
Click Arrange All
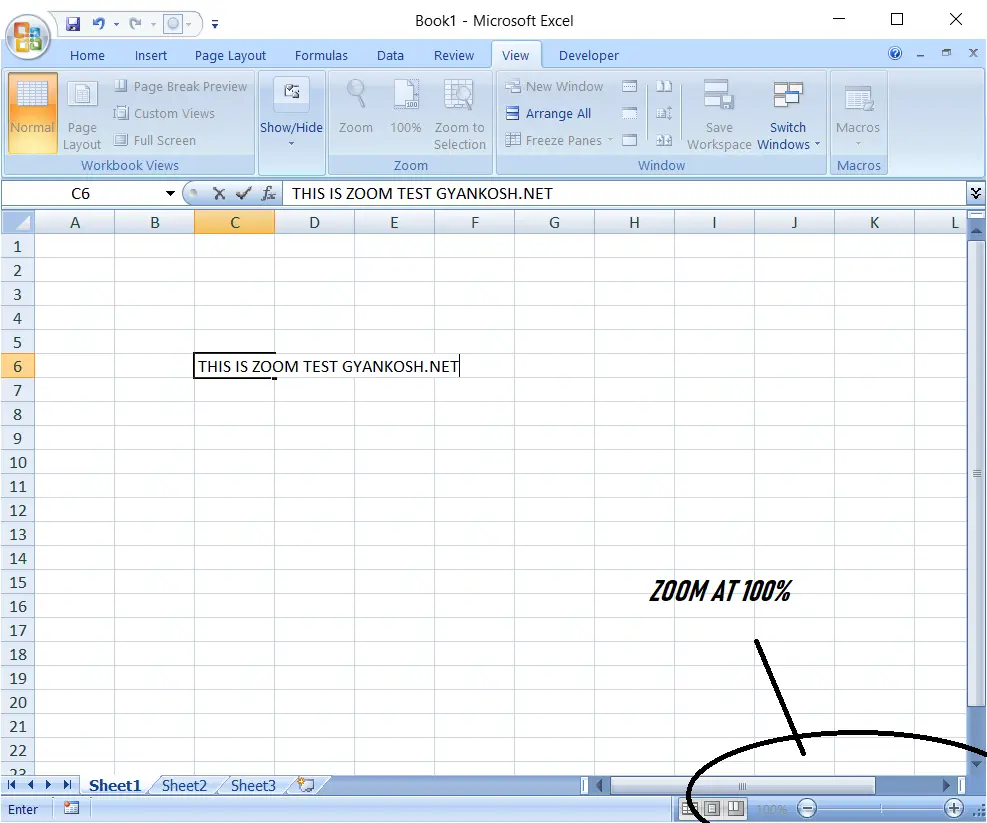tap(548, 113)
